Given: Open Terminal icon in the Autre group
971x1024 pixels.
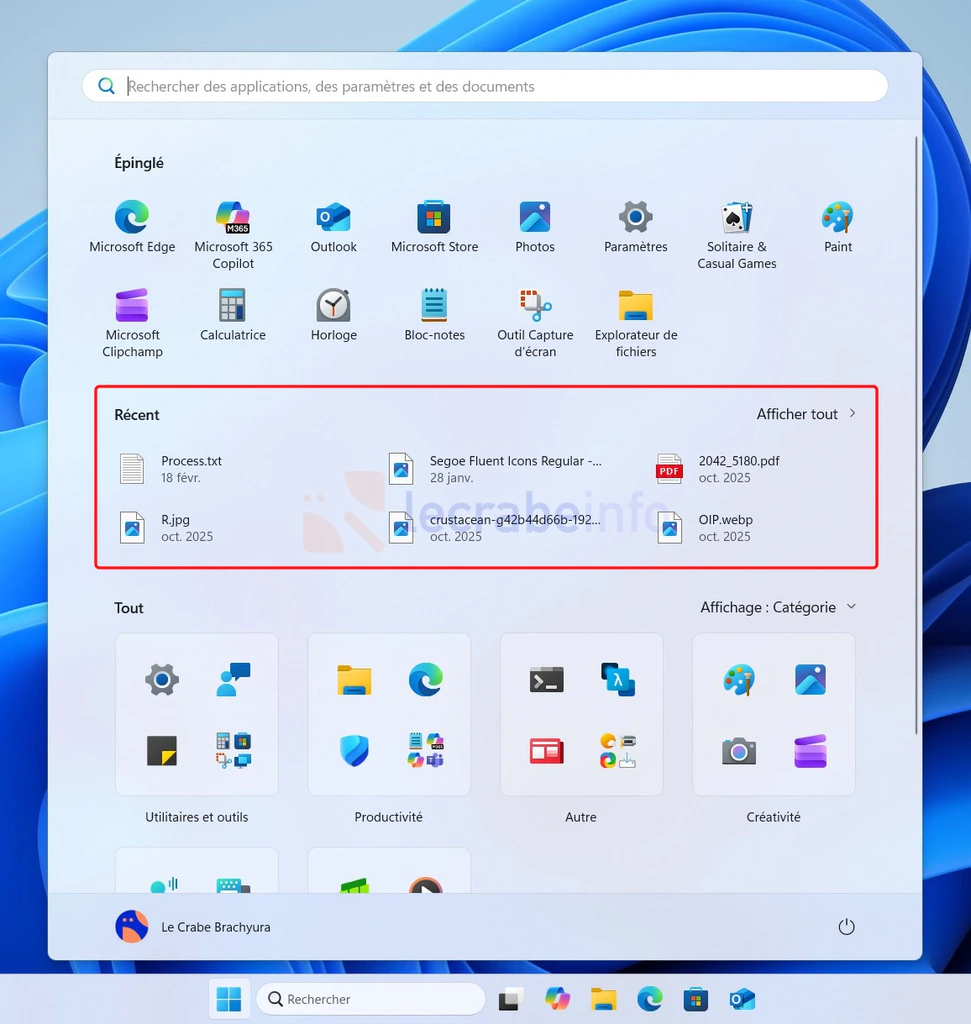Looking at the screenshot, I should (x=547, y=680).
